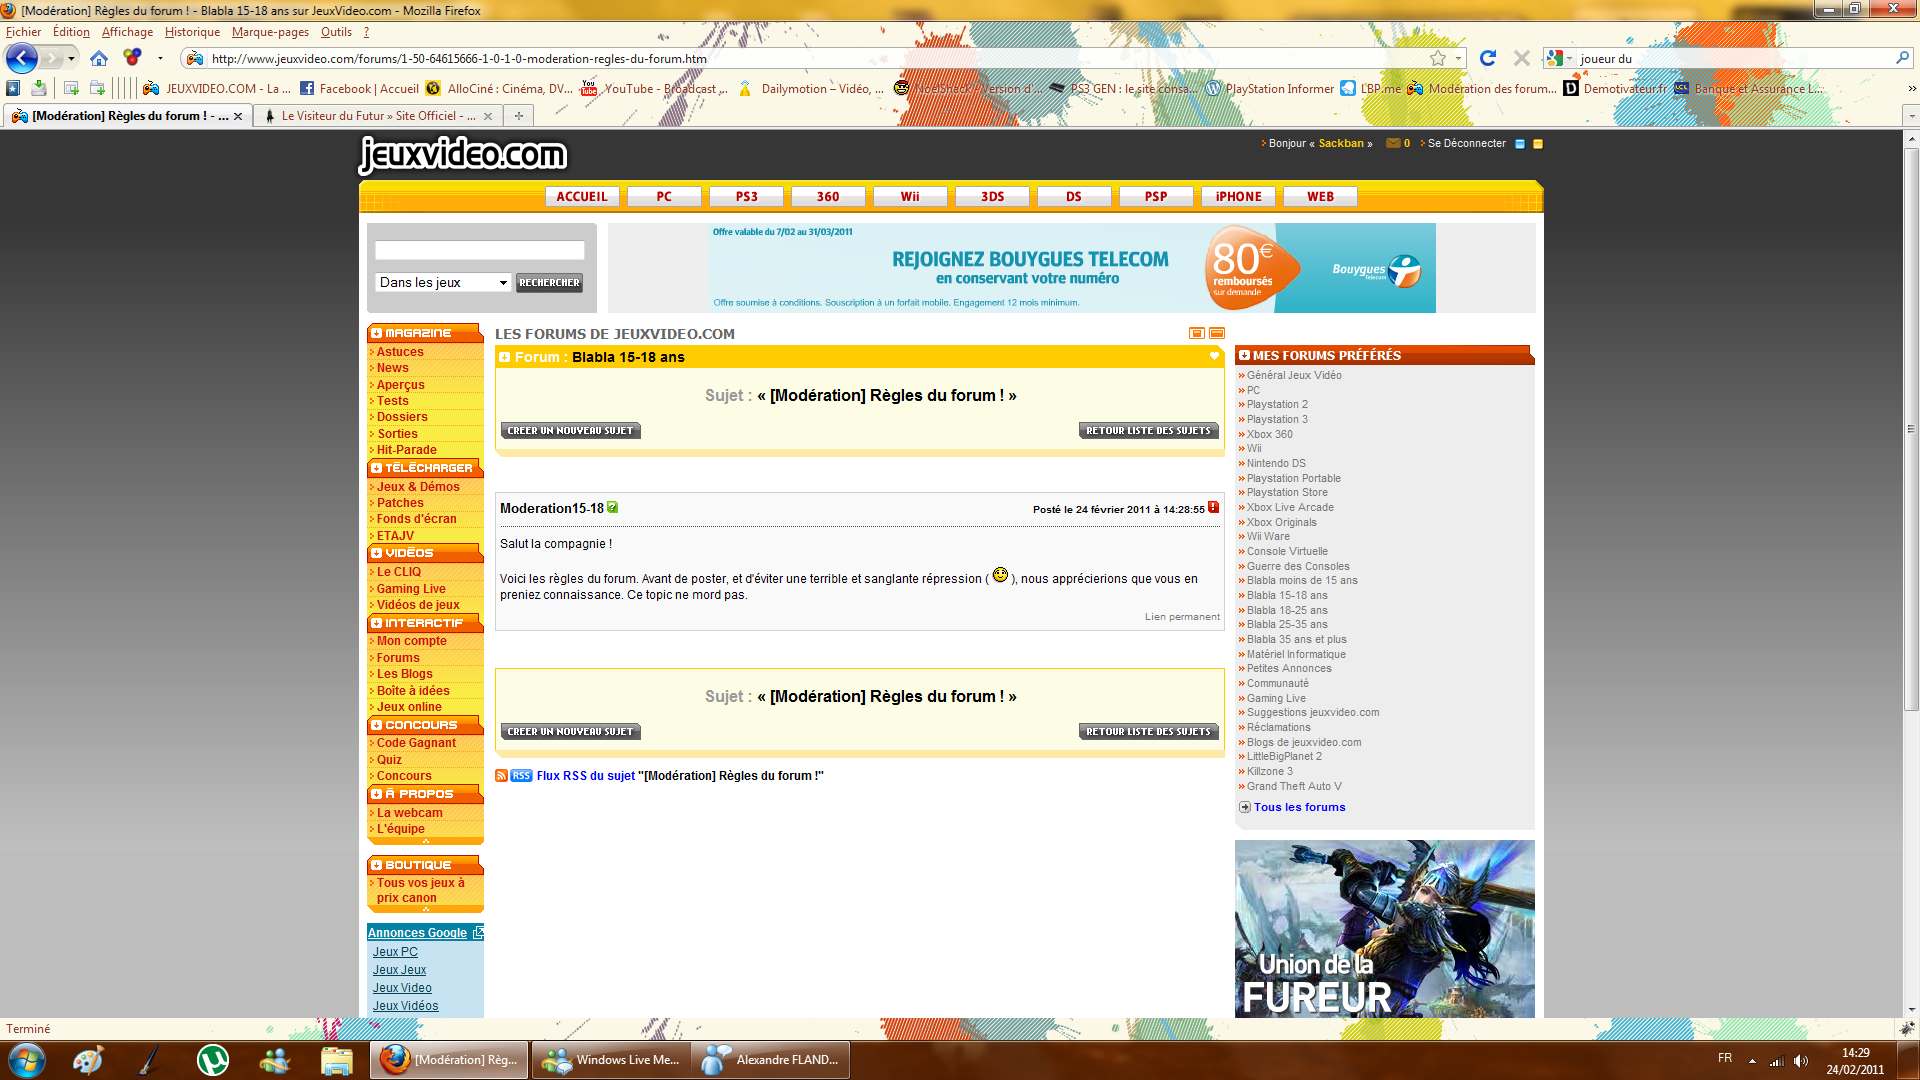Bookmark this page with the star icon

pyautogui.click(x=1438, y=59)
